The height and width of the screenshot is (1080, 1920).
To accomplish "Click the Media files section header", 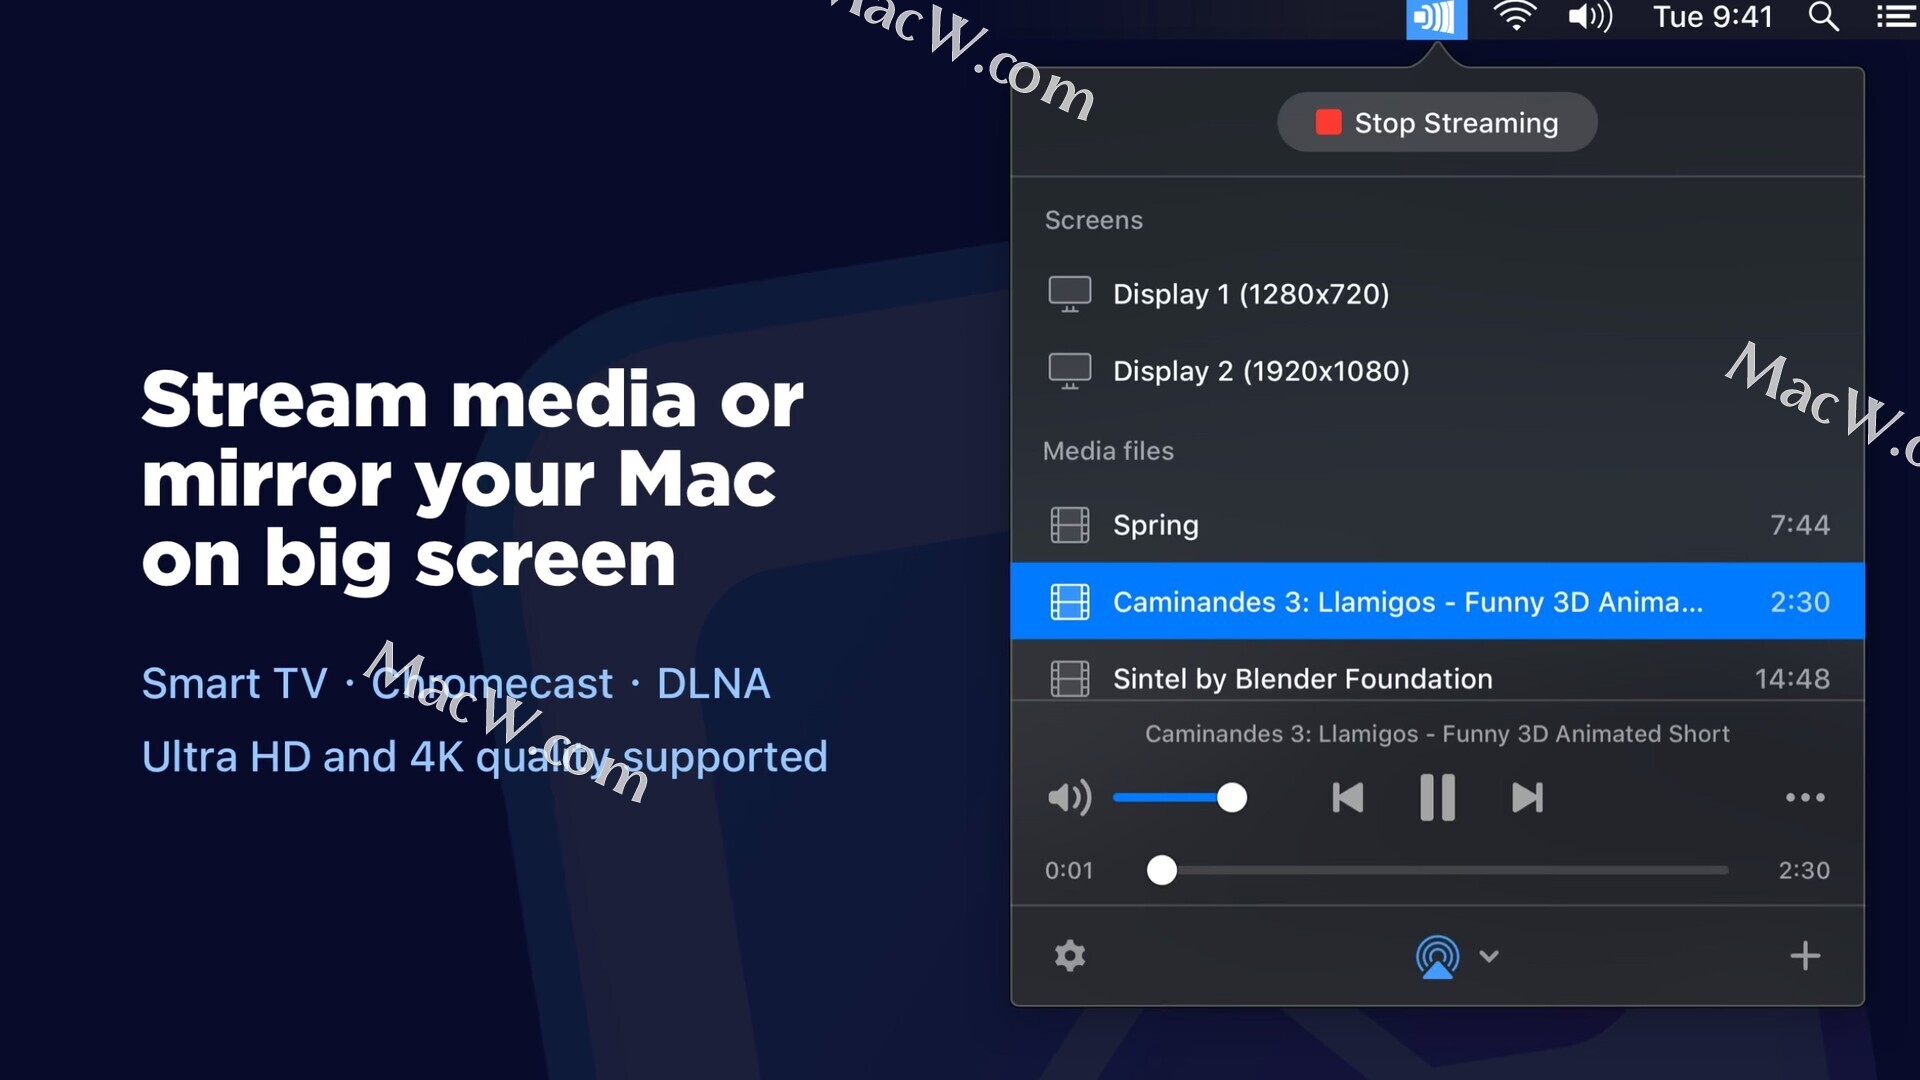I will click(x=1108, y=451).
